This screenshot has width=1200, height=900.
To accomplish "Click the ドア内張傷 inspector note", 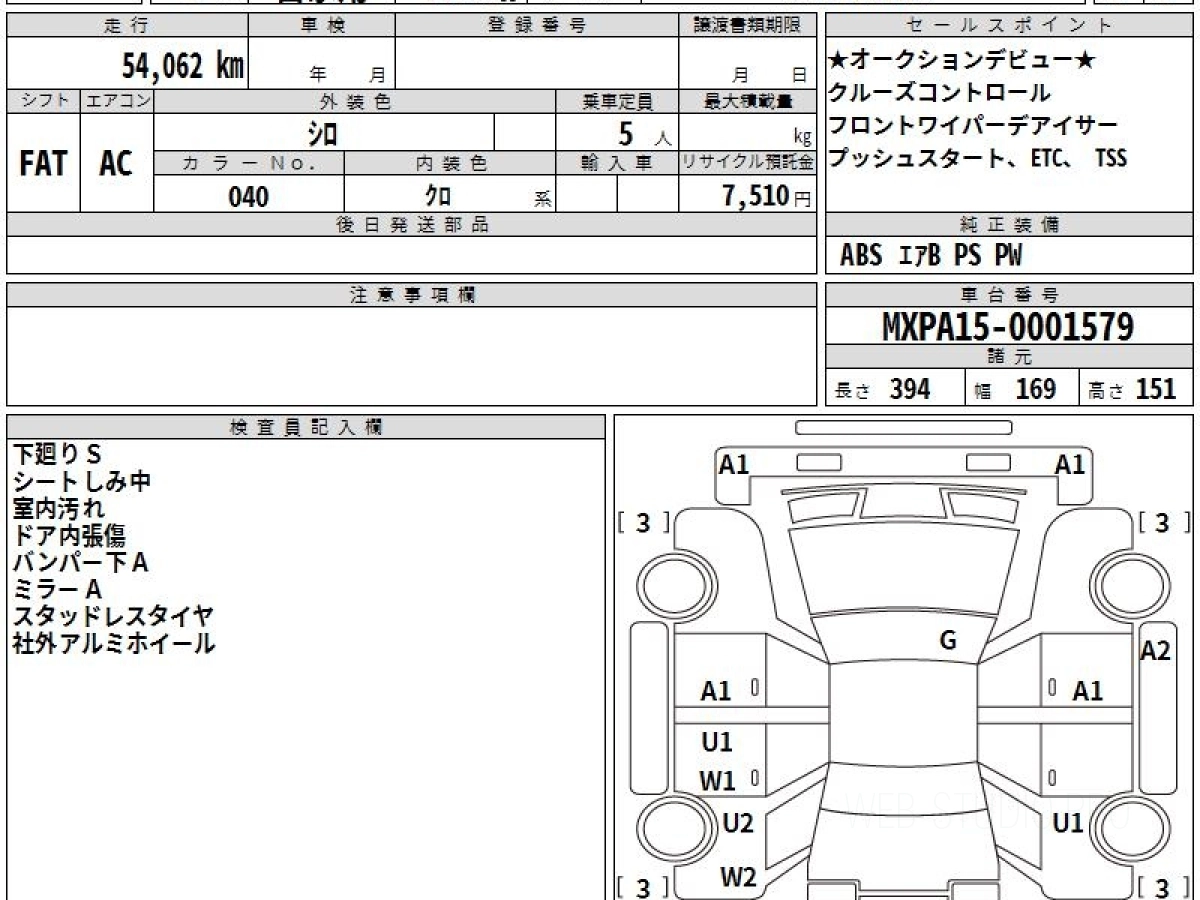I will (x=69, y=535).
